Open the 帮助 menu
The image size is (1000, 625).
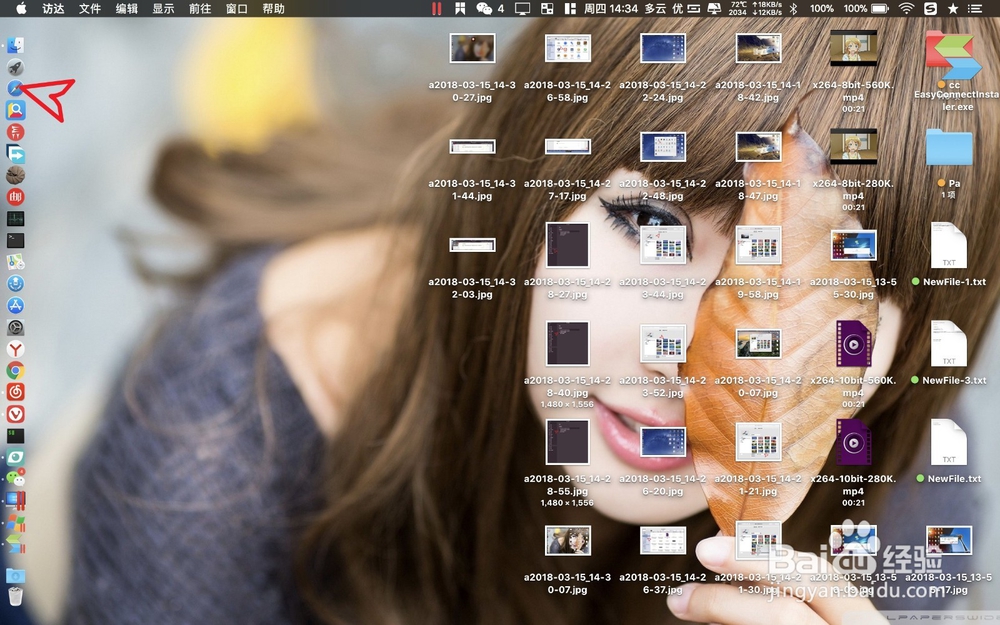(x=274, y=8)
